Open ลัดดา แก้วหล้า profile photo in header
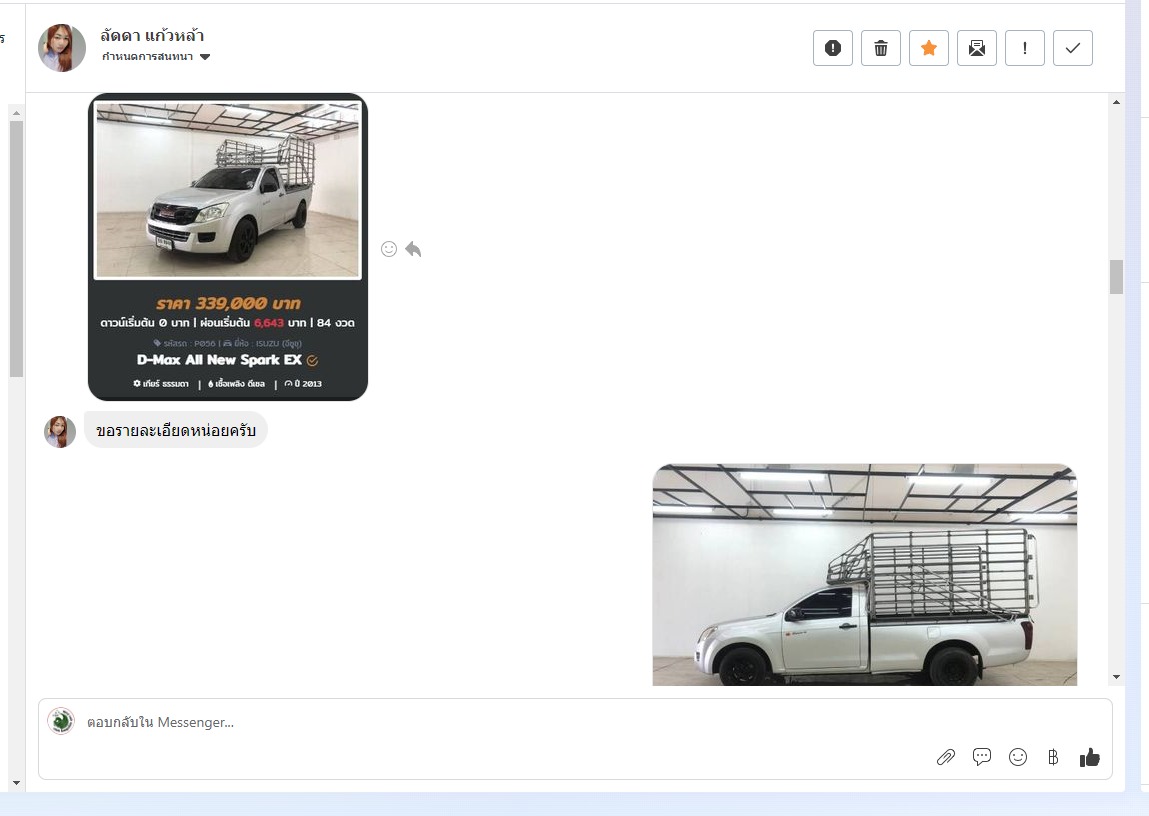Viewport: 1149px width, 816px height. (x=62, y=48)
